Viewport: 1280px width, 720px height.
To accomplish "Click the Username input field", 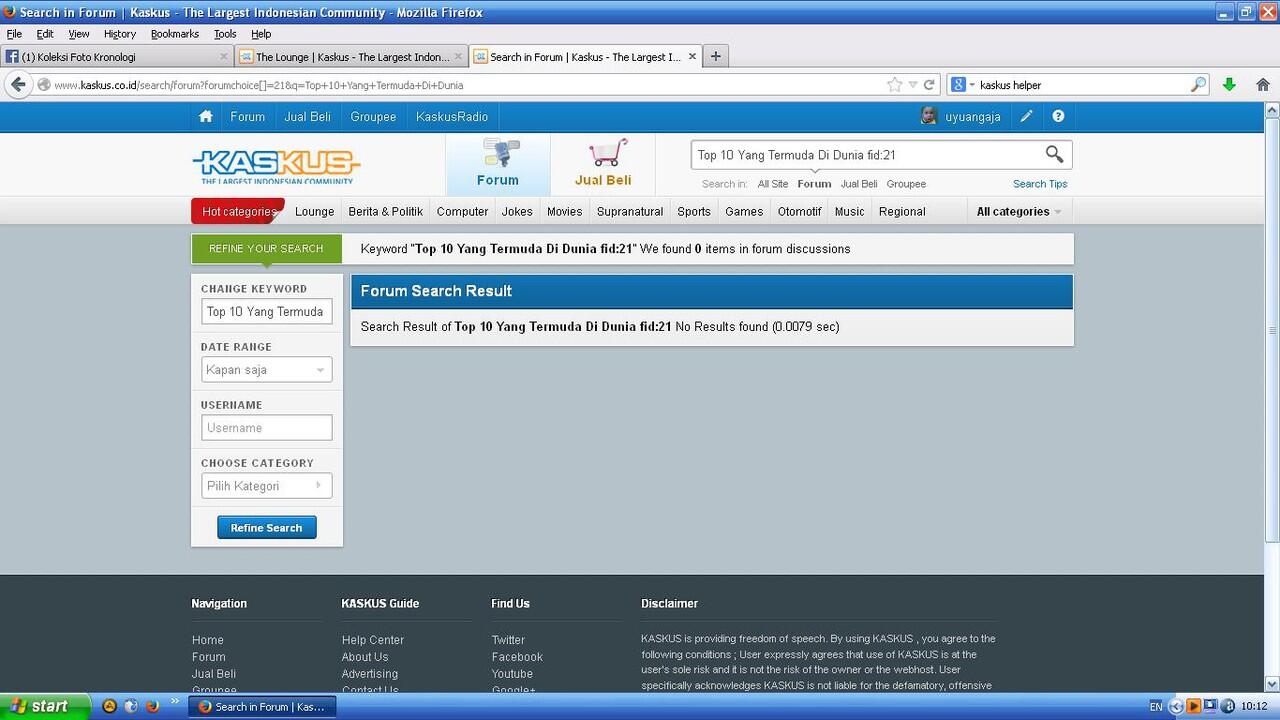I will 266,428.
